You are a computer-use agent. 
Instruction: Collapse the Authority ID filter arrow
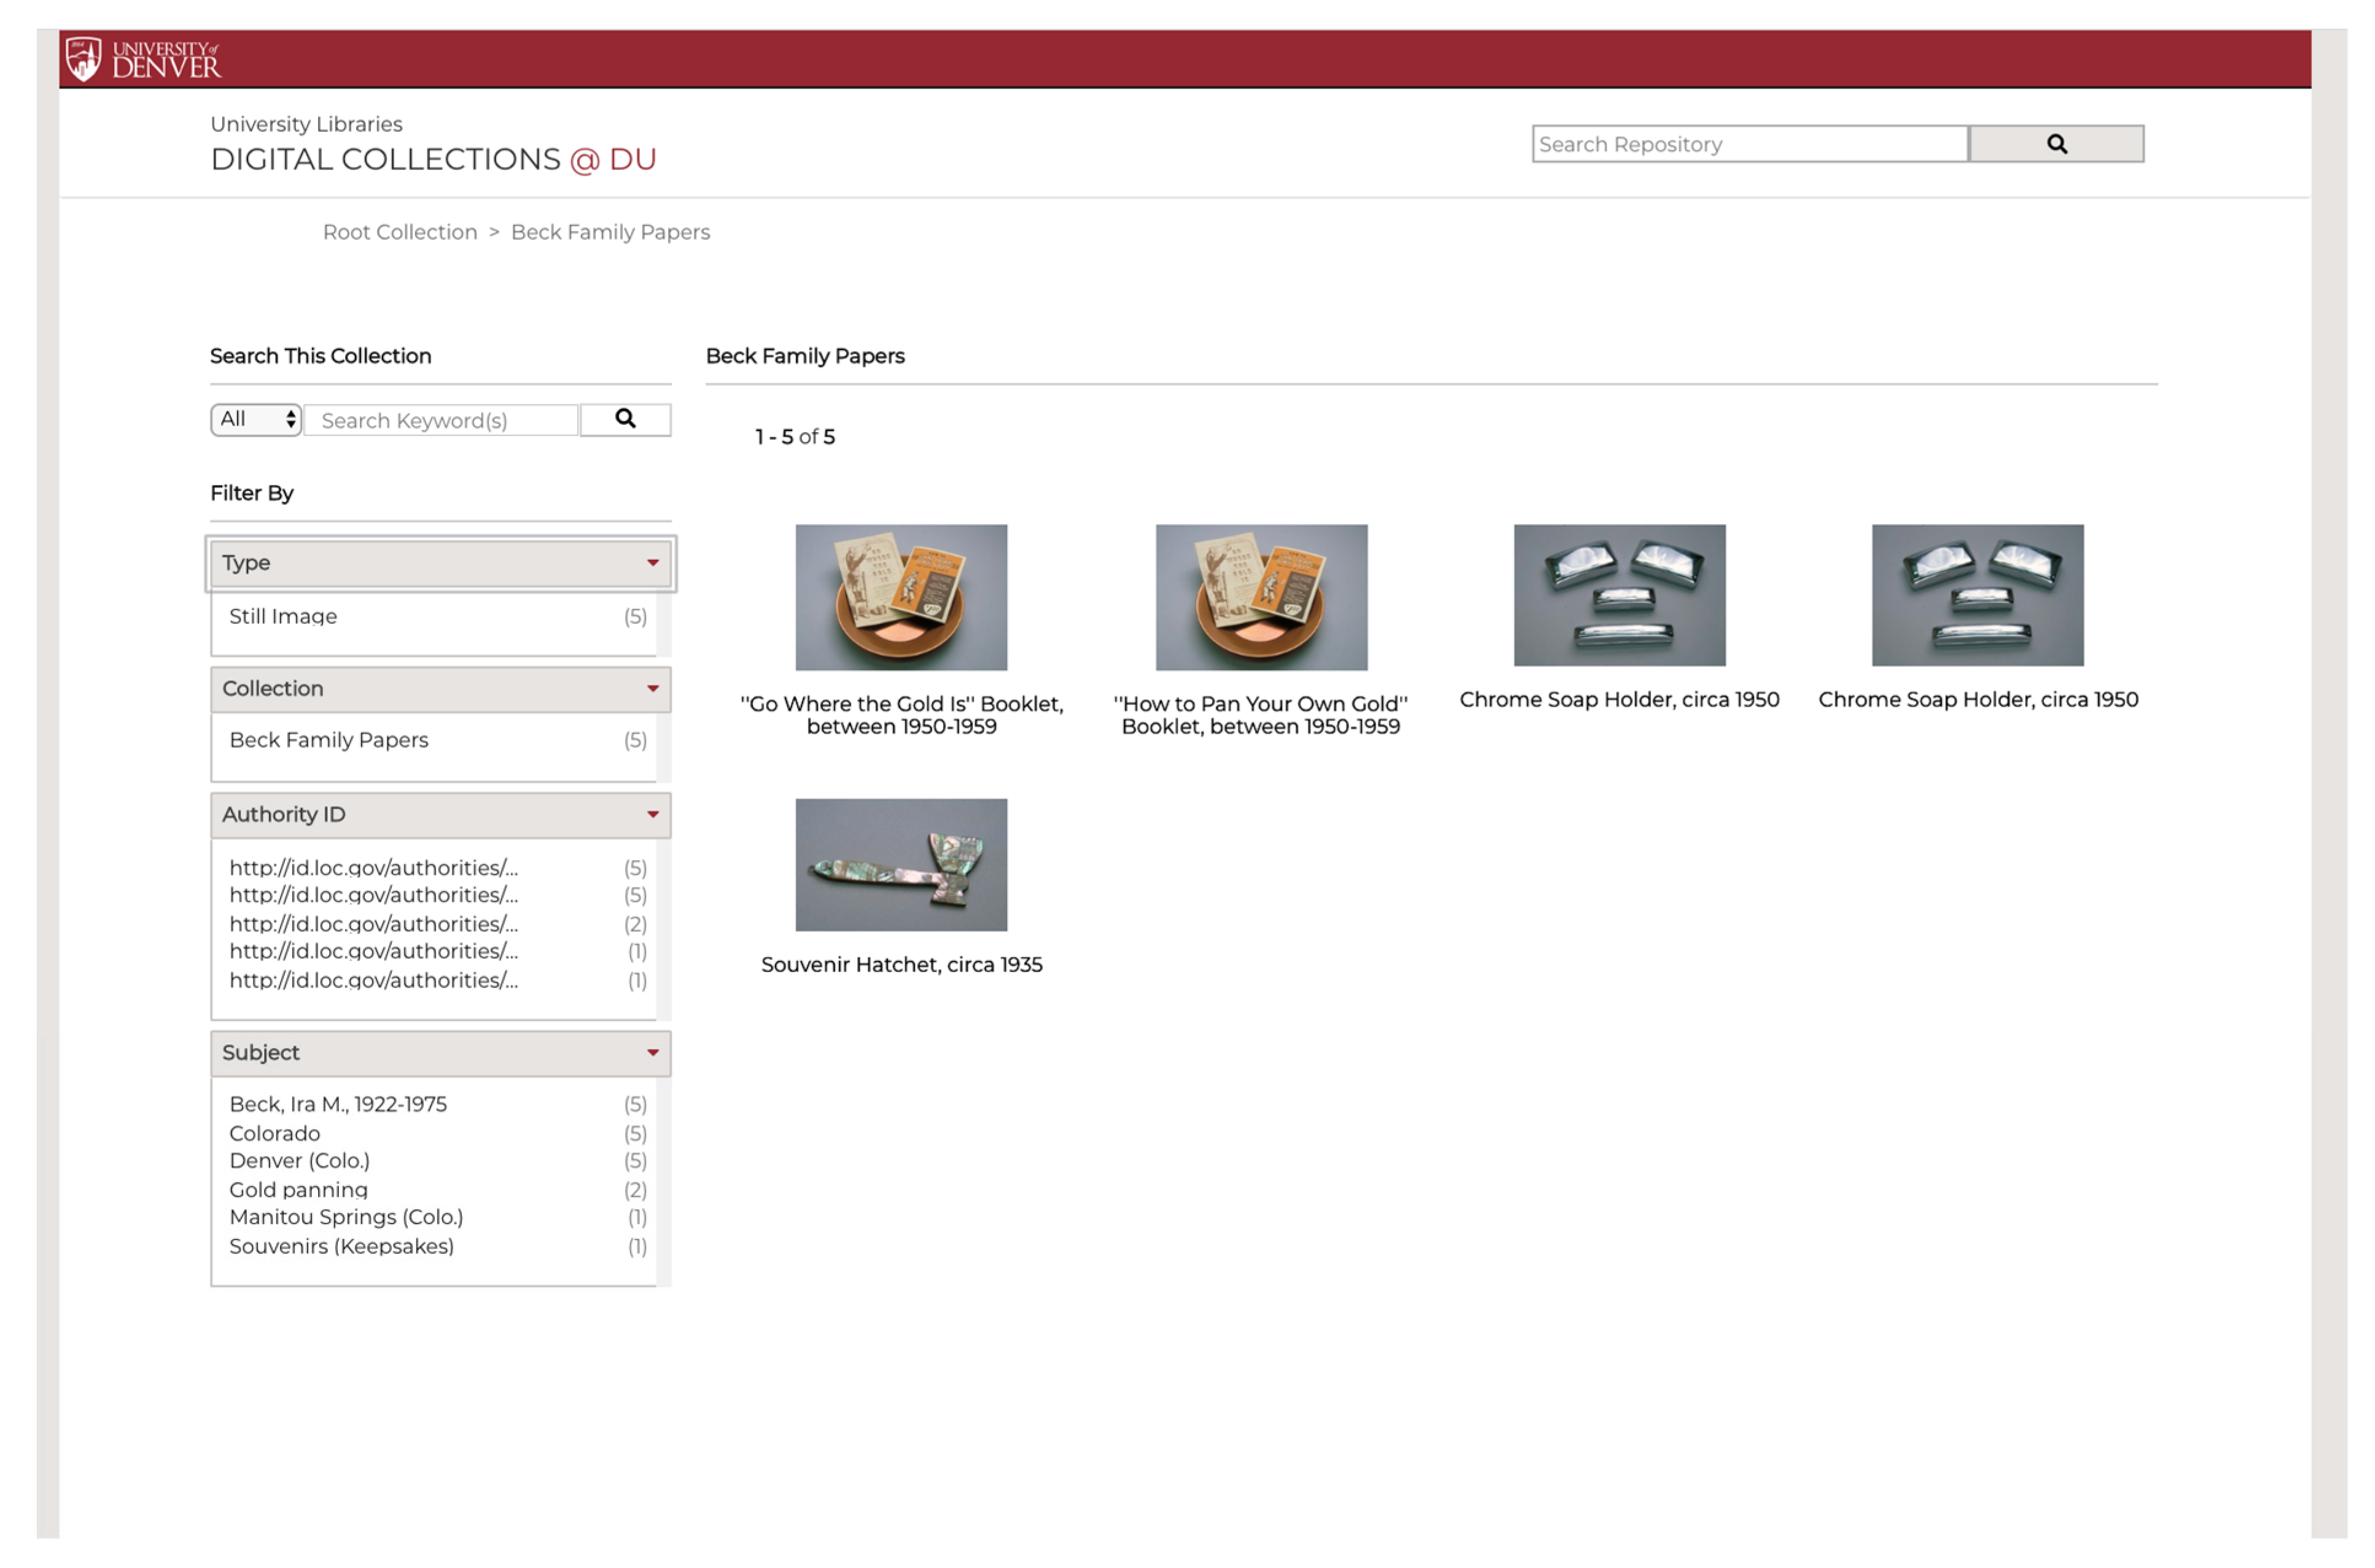(652, 815)
